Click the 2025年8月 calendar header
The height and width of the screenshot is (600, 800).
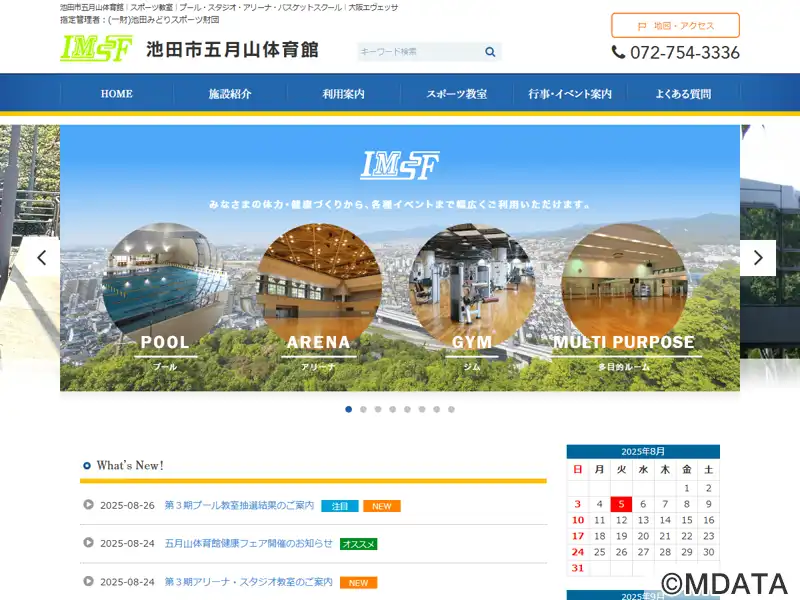click(x=643, y=452)
